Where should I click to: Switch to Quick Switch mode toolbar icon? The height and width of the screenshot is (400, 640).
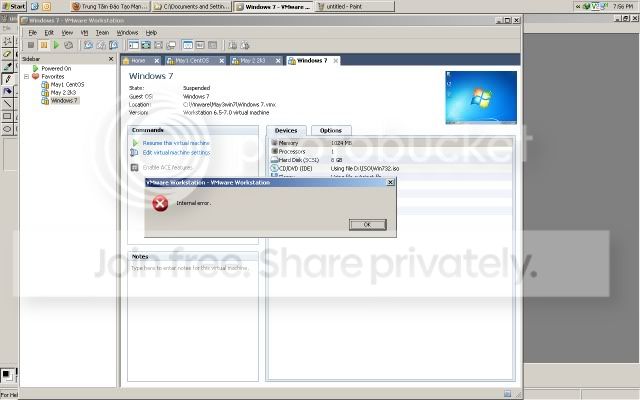point(146,45)
